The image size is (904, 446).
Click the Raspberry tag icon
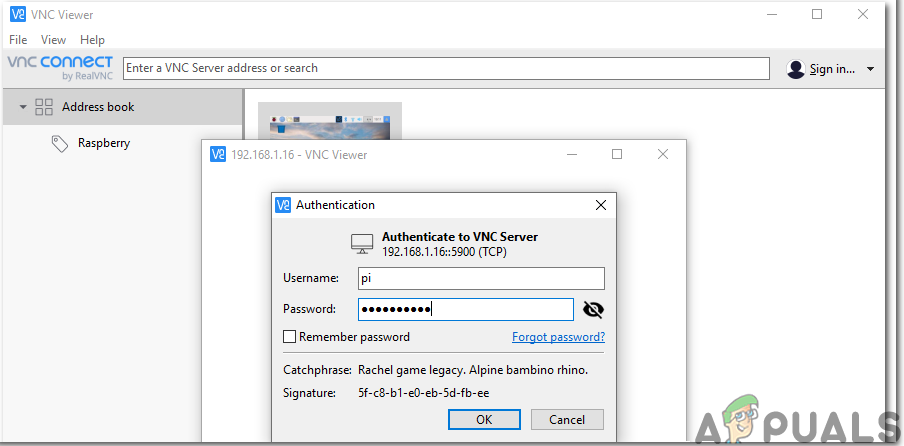(x=60, y=144)
